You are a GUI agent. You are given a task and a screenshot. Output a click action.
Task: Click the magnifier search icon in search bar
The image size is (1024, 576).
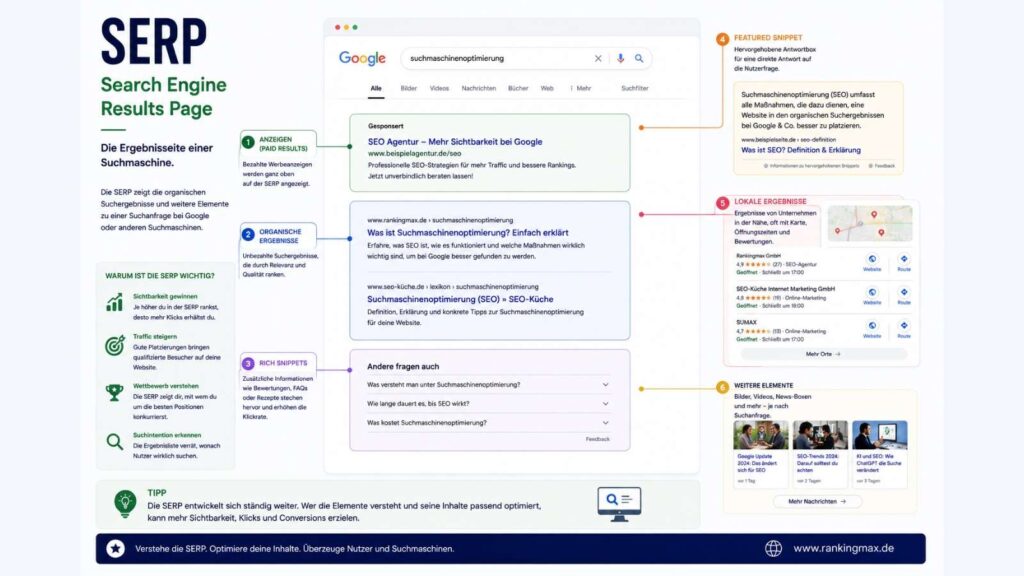[639, 58]
